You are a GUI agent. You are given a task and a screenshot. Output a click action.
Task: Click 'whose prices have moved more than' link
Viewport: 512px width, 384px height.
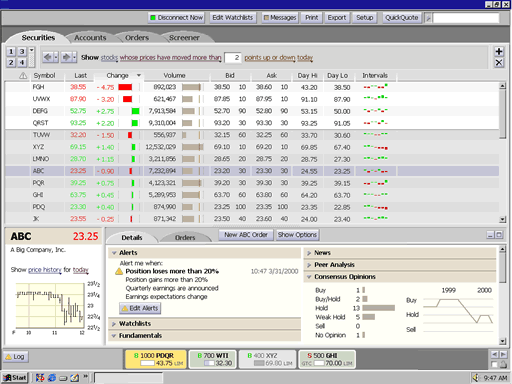click(x=170, y=58)
